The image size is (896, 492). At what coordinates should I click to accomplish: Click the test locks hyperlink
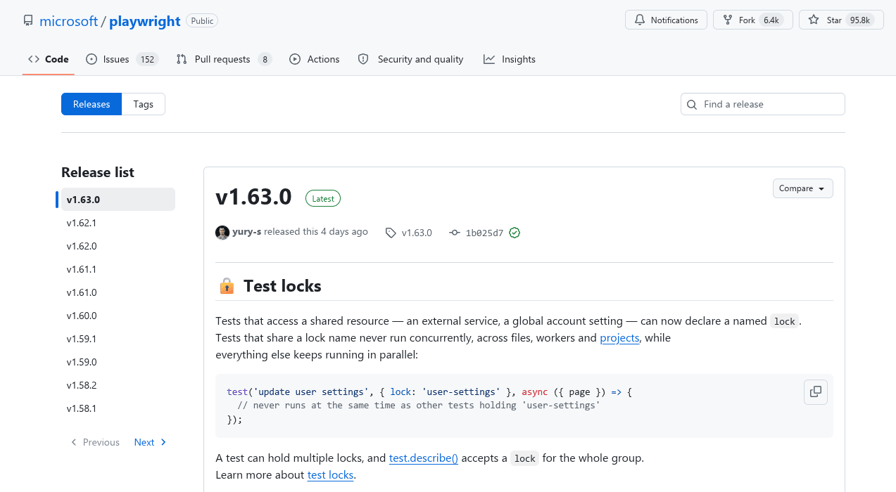tap(330, 475)
